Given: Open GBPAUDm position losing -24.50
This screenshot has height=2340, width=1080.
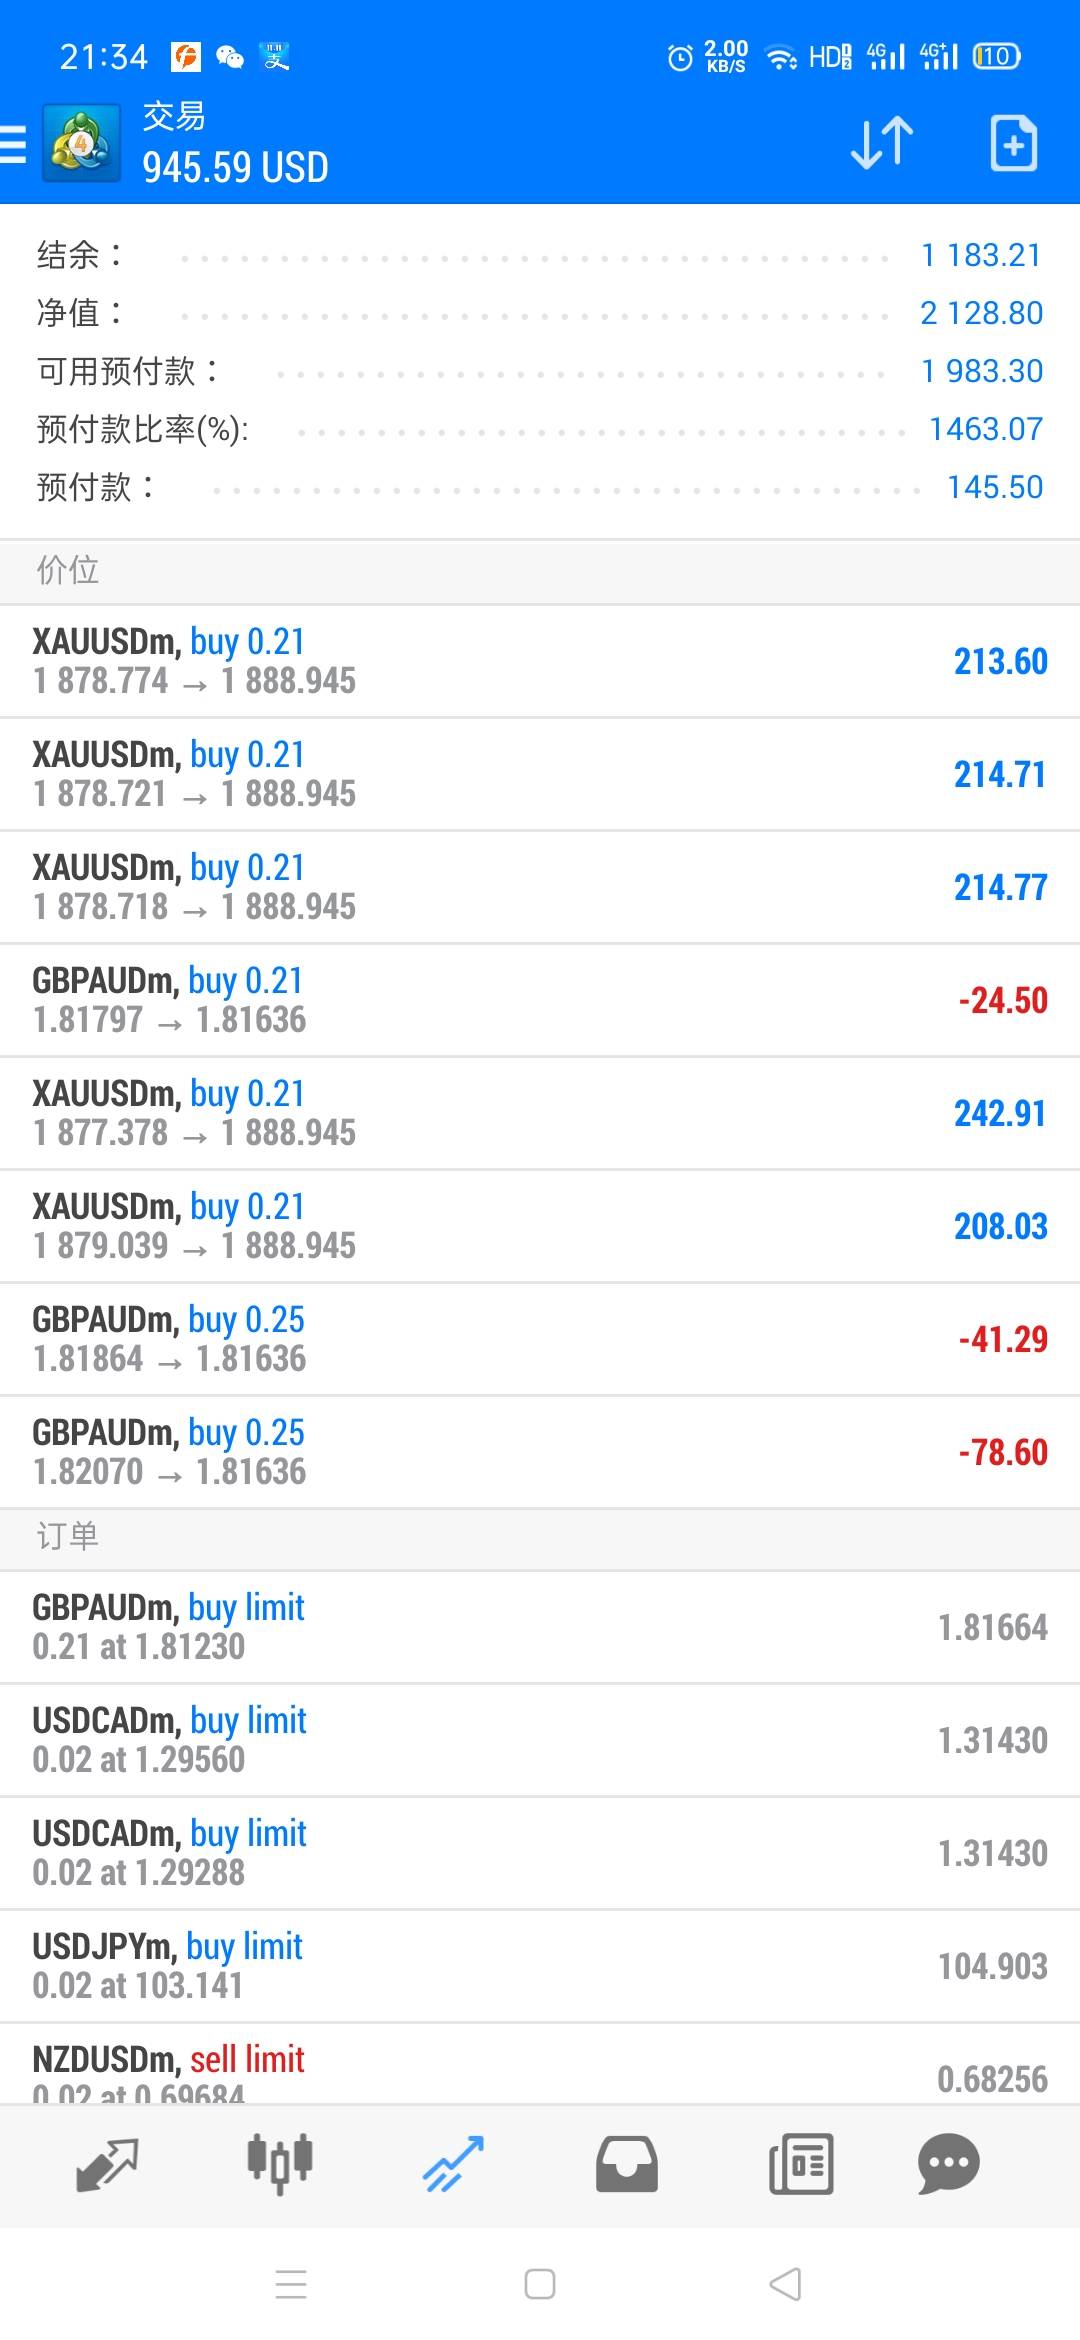Looking at the screenshot, I should 540,1000.
